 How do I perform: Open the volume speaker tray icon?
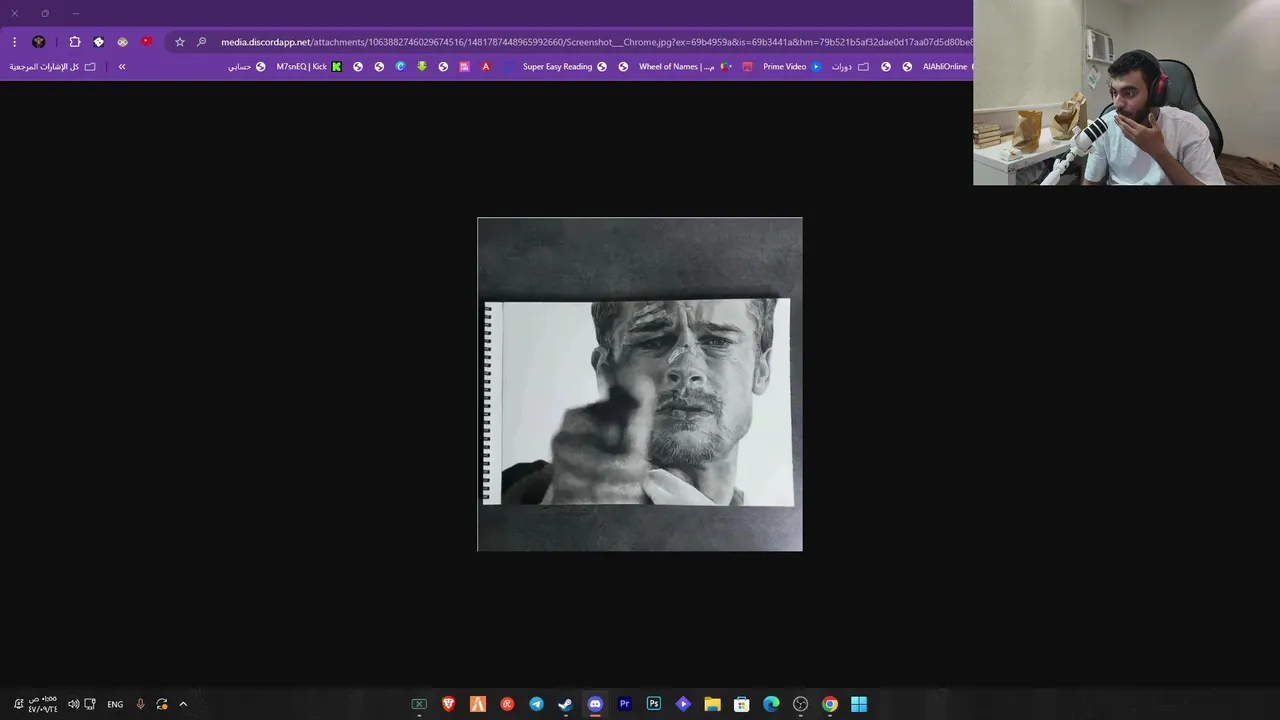[73, 704]
